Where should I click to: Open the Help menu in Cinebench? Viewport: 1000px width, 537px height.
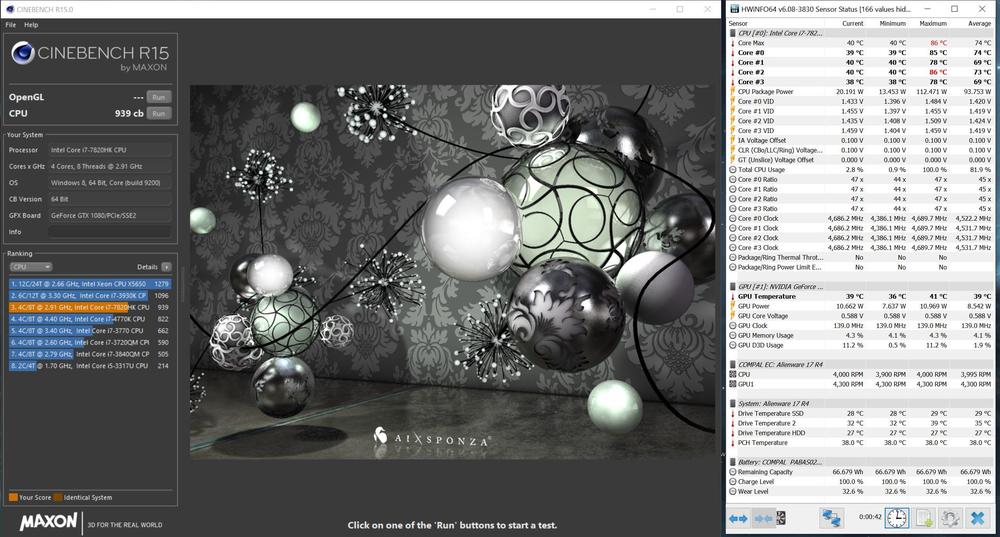pos(31,24)
